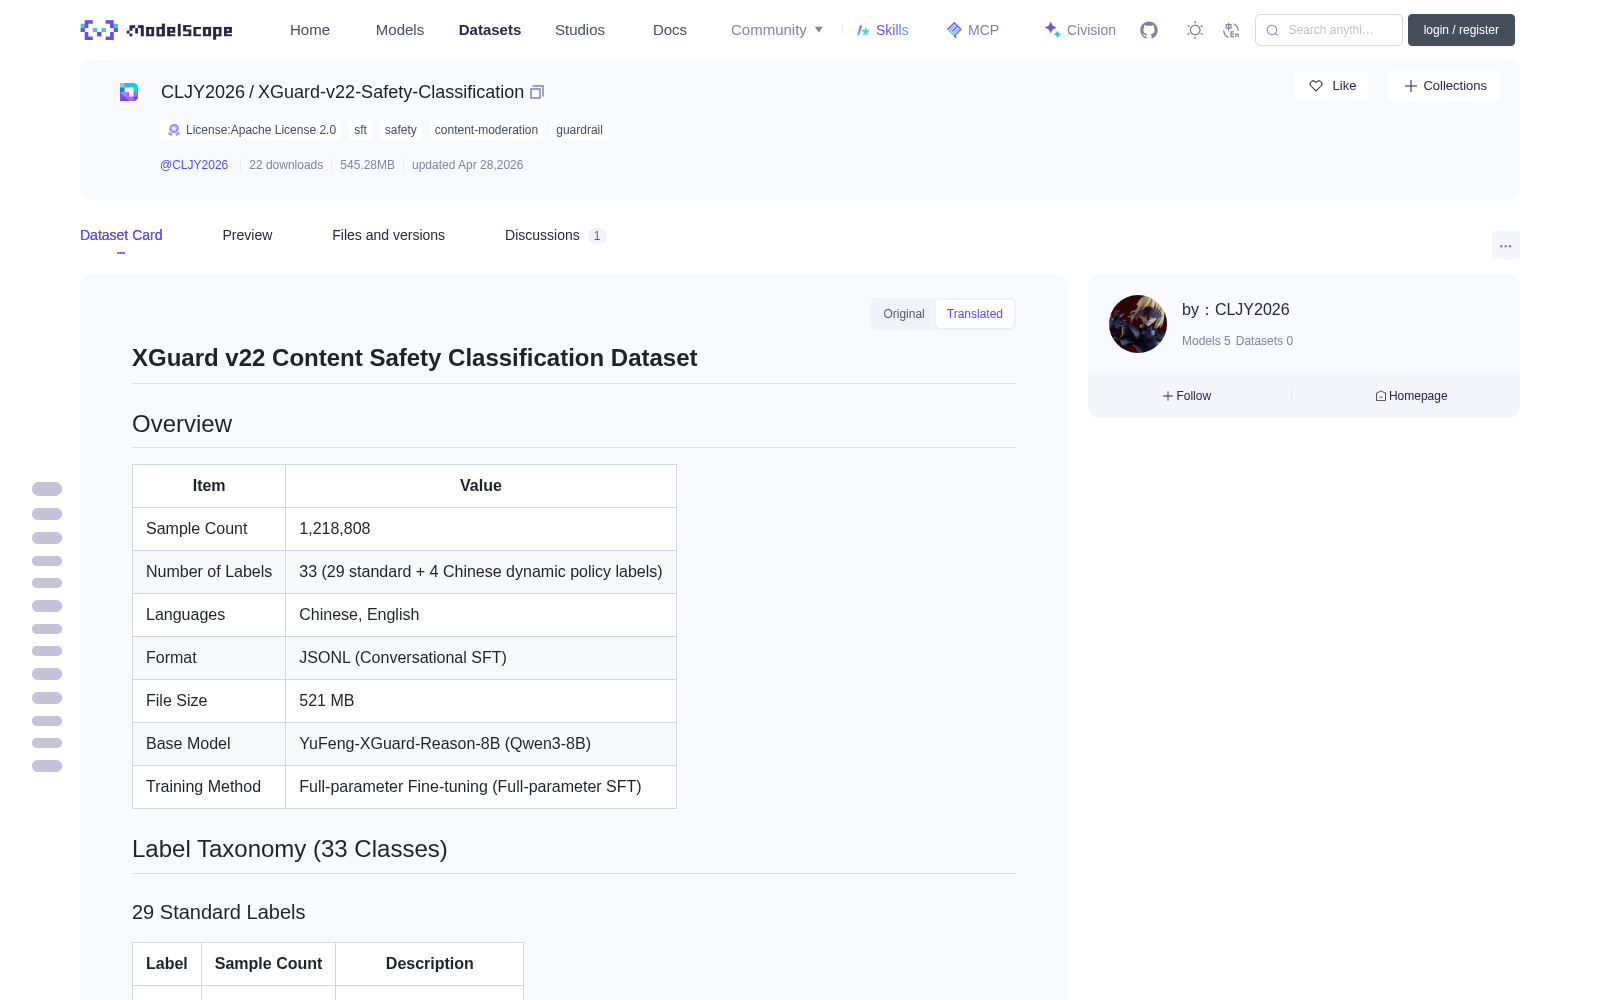This screenshot has height=1000, width=1600.
Task: Click the updated Apr 28,2026 text
Action: 467,165
